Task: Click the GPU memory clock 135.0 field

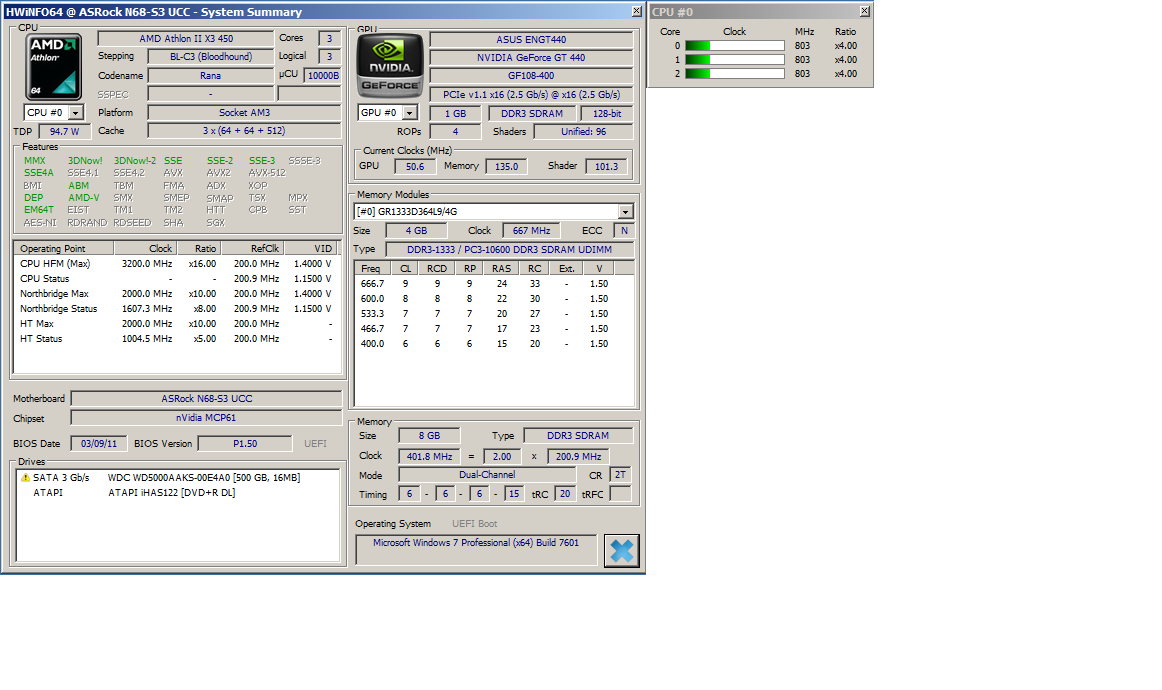Action: (x=507, y=167)
